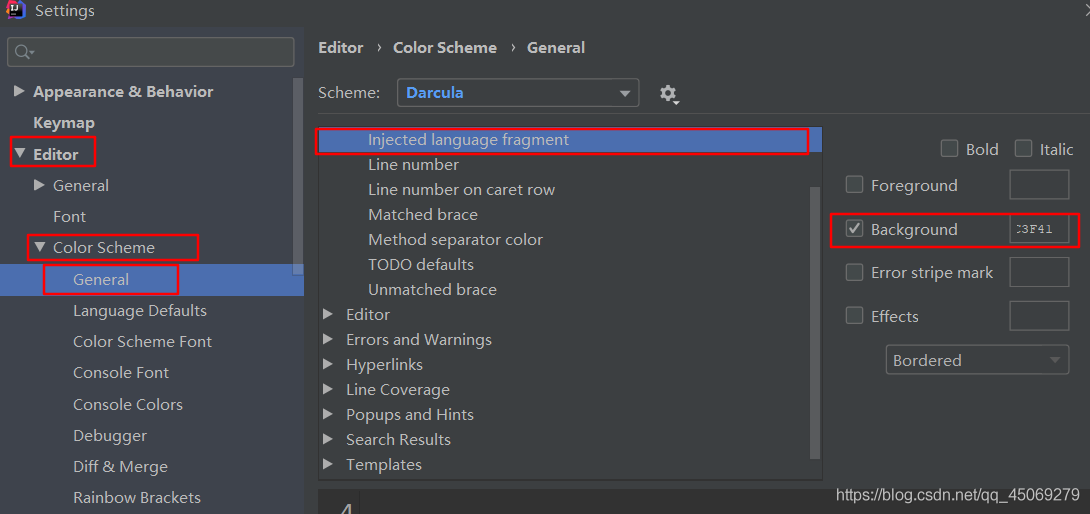This screenshot has width=1090, height=514.
Task: Open Font settings page
Action: [70, 216]
